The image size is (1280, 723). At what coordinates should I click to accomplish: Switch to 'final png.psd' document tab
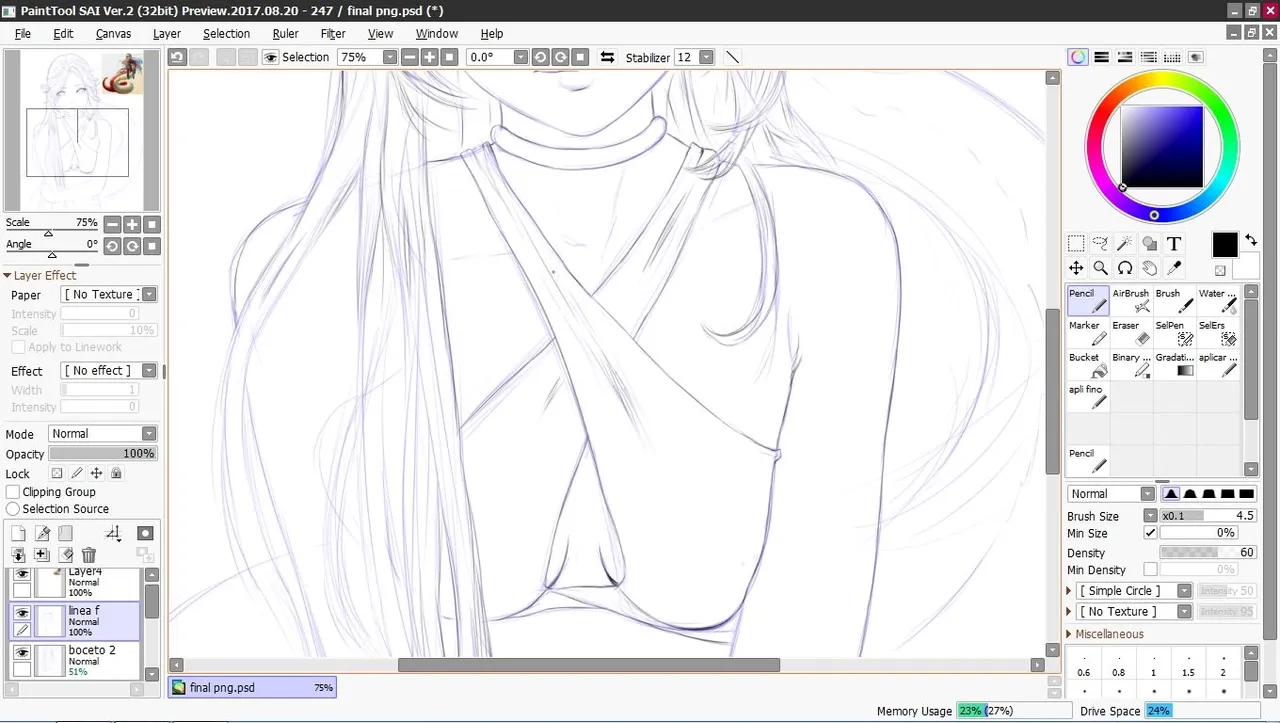click(252, 688)
